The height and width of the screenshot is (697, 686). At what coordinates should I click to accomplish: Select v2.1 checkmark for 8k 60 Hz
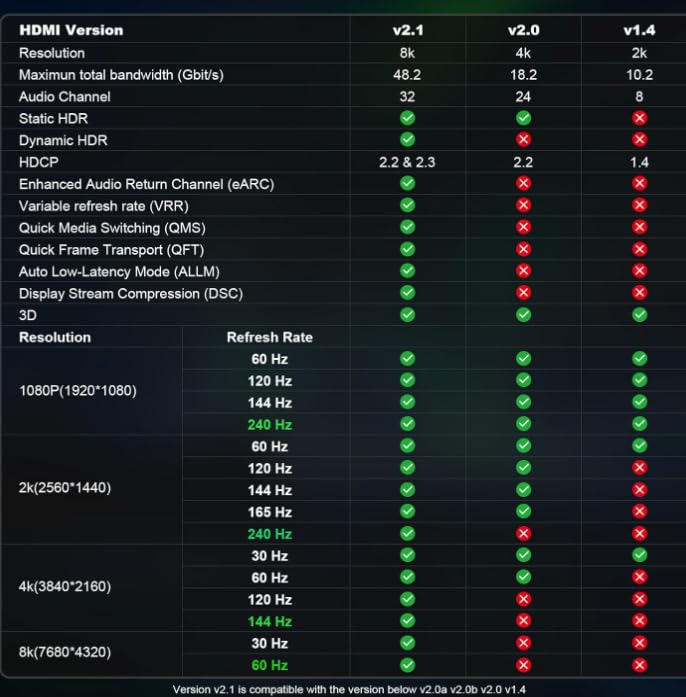407,665
